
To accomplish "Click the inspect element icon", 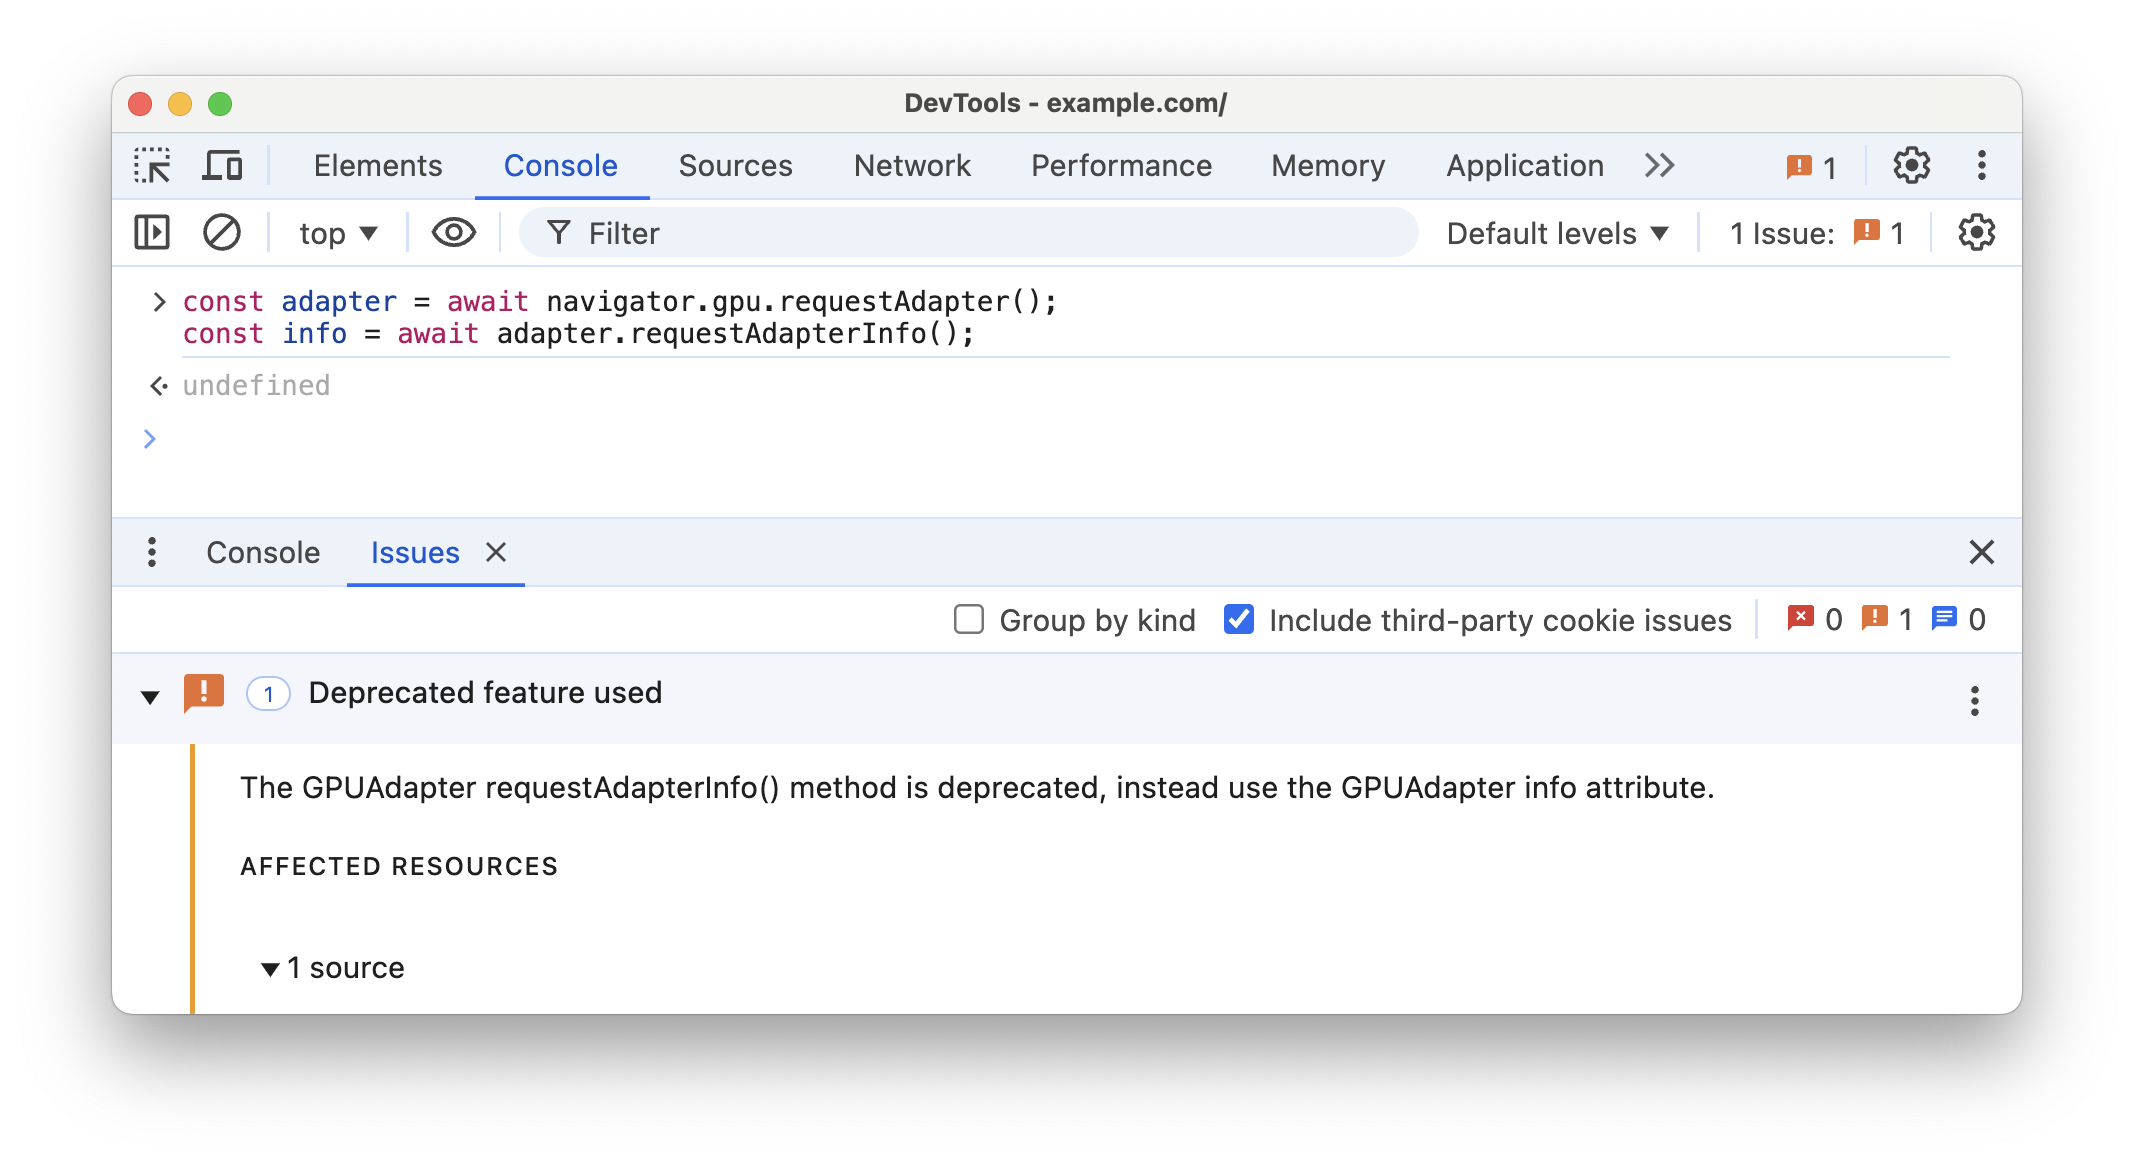I will tap(154, 166).
